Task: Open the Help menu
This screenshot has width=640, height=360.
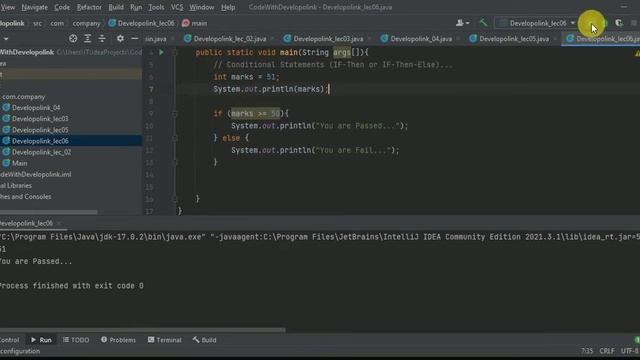Action: point(228,7)
